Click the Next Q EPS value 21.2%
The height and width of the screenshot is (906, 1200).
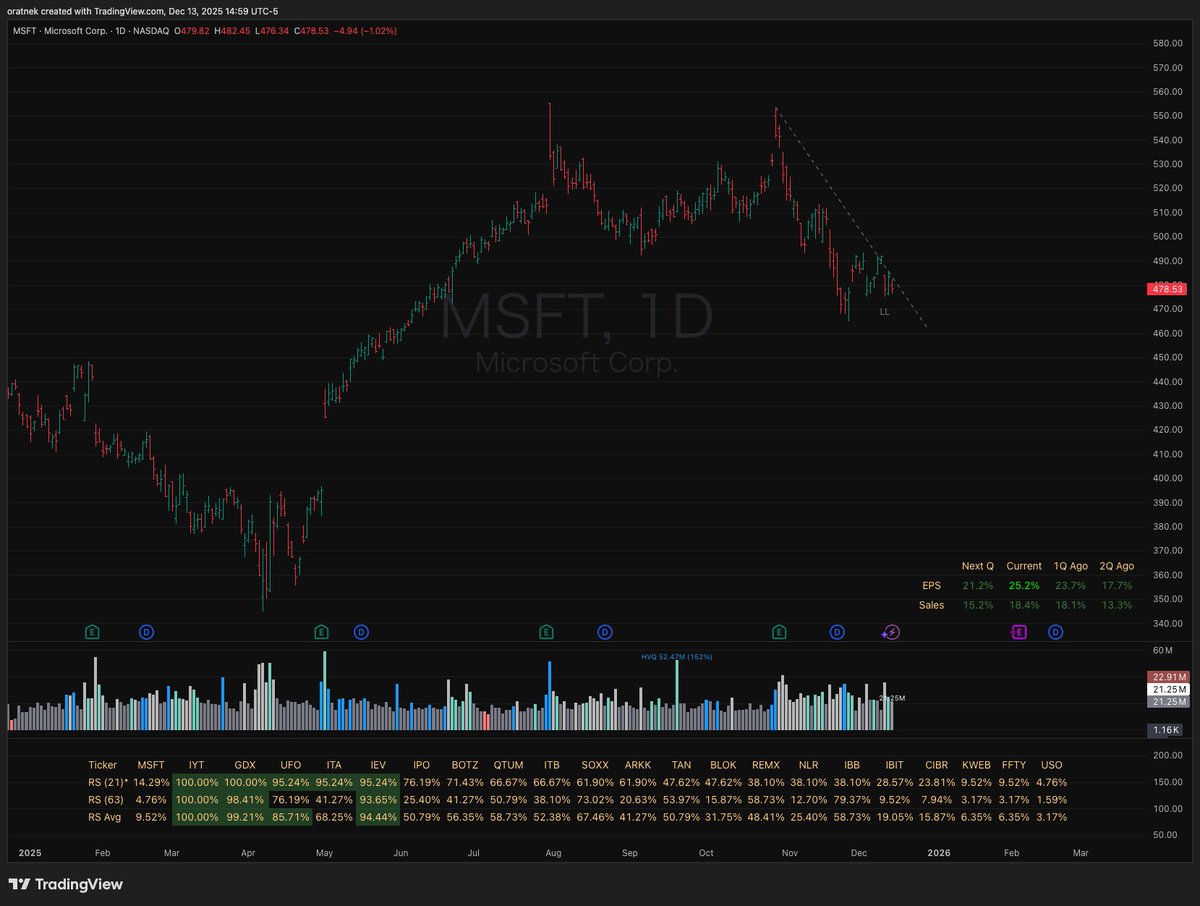[978, 586]
